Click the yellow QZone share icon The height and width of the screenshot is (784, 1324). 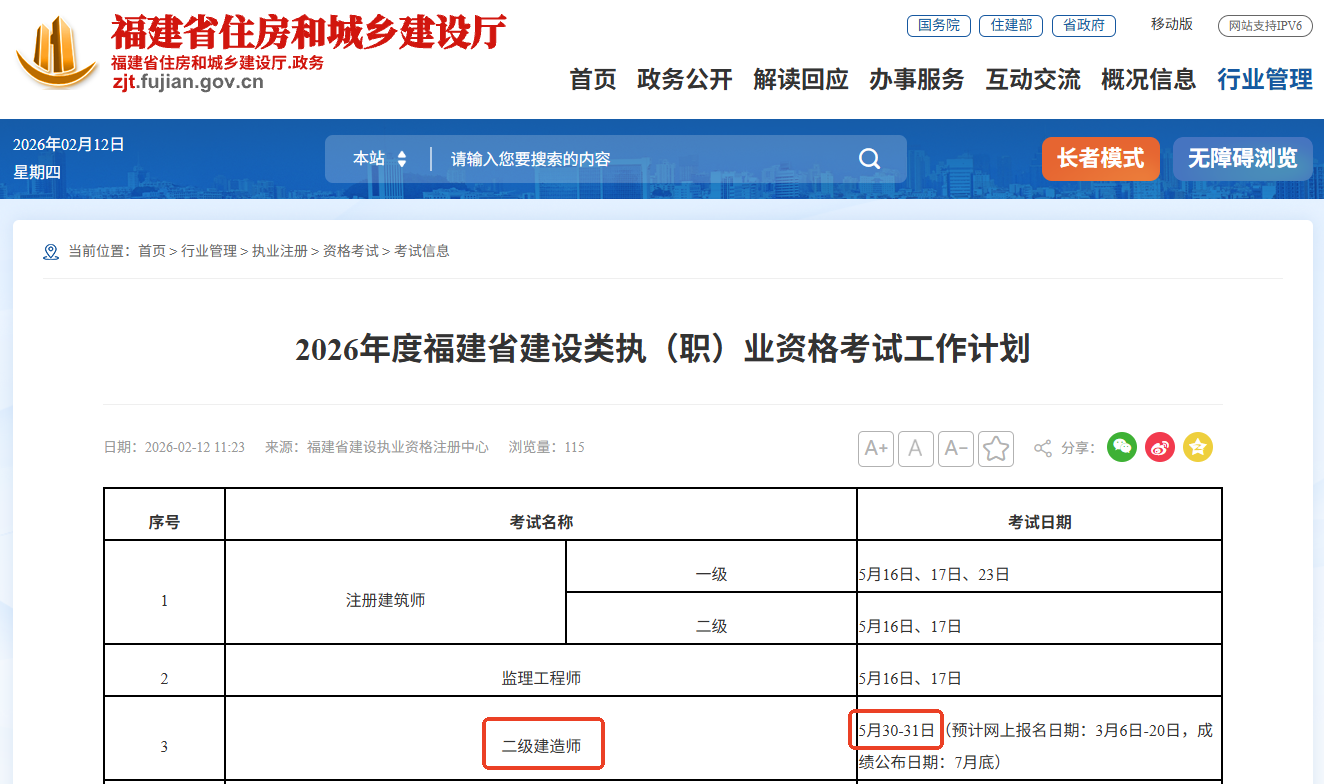1197,447
